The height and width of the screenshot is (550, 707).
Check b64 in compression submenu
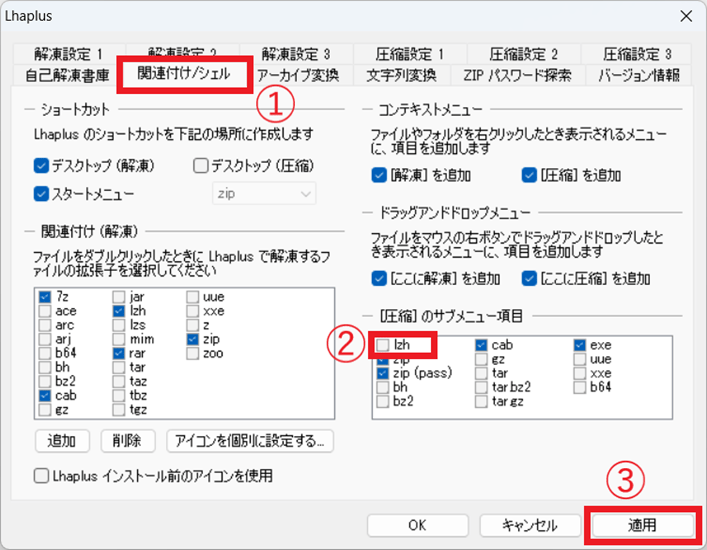click(580, 387)
